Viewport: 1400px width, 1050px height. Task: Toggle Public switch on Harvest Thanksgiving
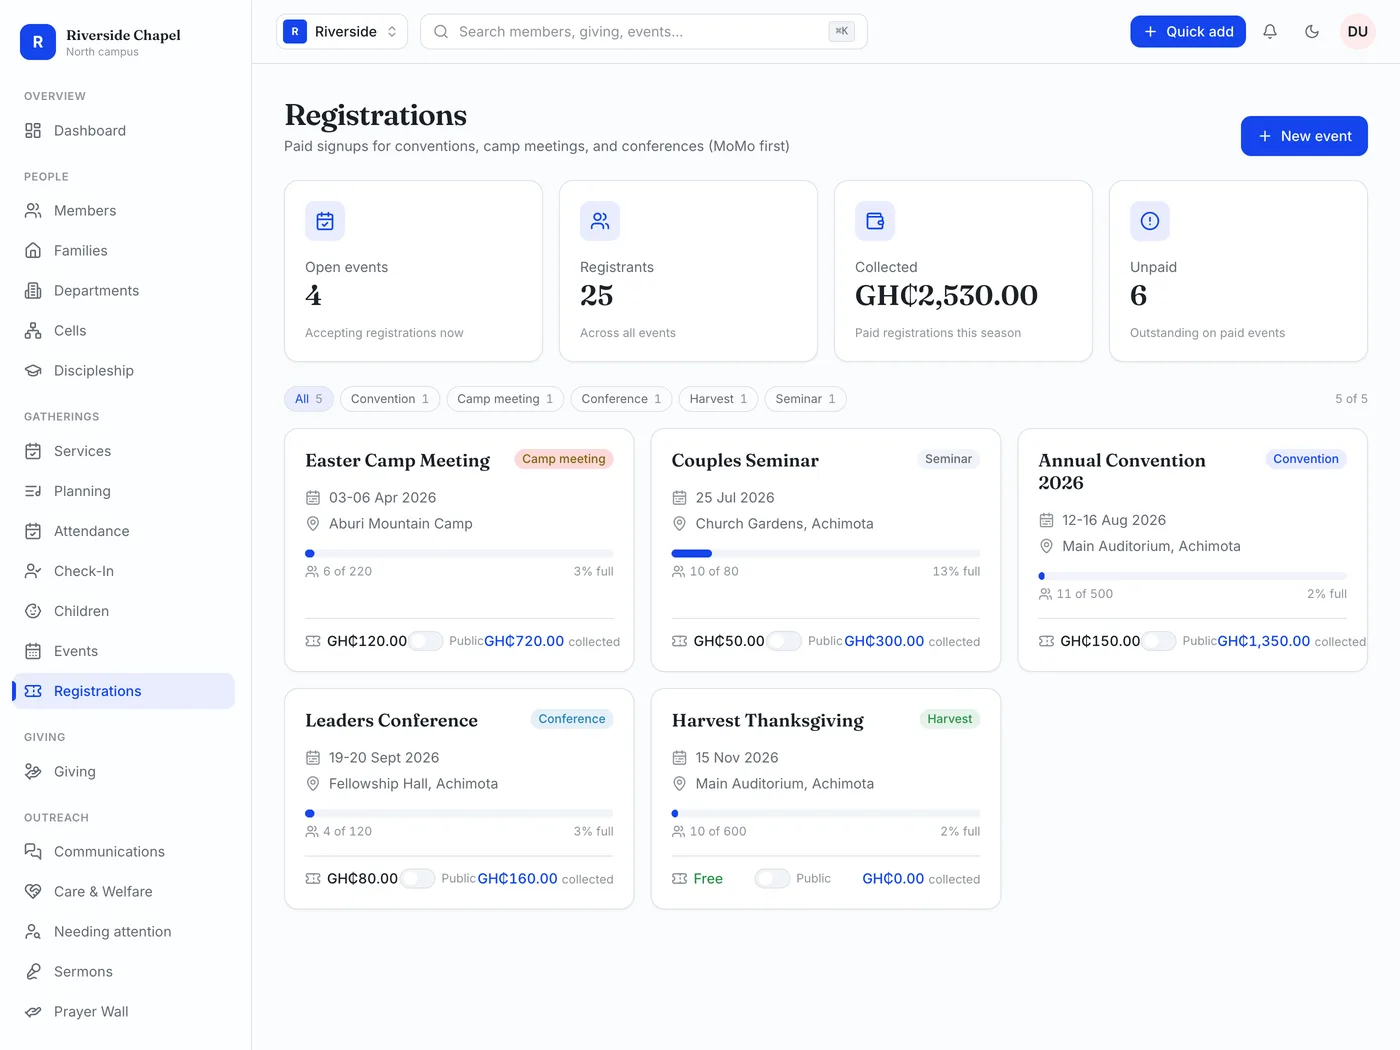coord(772,879)
